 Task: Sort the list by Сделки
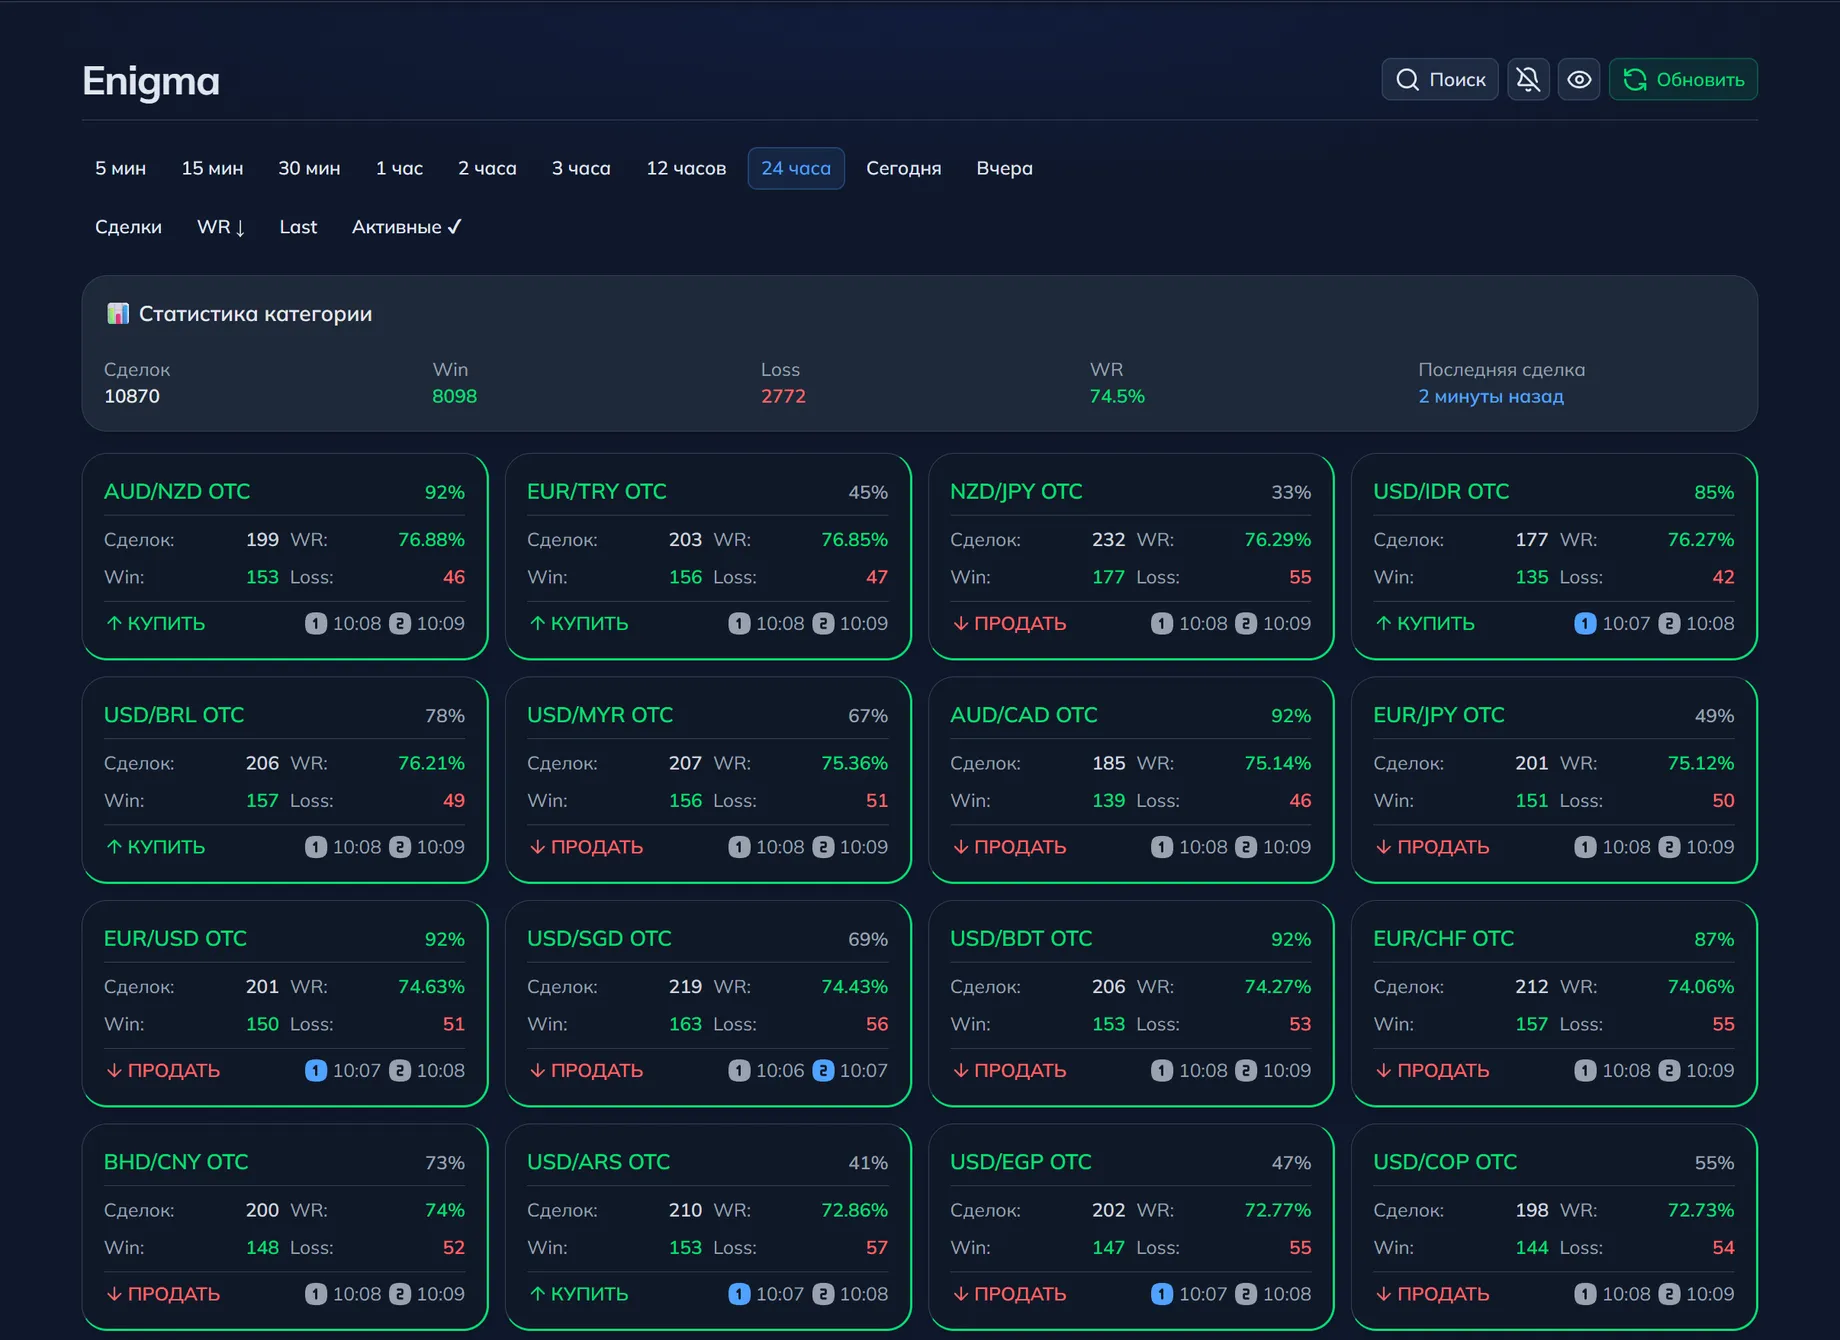pyautogui.click(x=128, y=227)
